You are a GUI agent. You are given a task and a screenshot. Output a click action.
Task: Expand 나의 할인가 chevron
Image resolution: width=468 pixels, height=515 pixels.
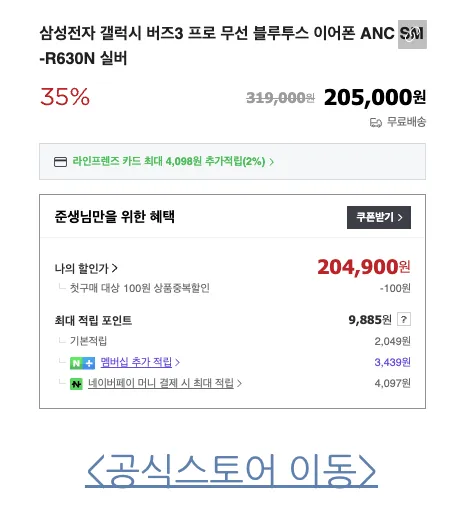coord(114,268)
